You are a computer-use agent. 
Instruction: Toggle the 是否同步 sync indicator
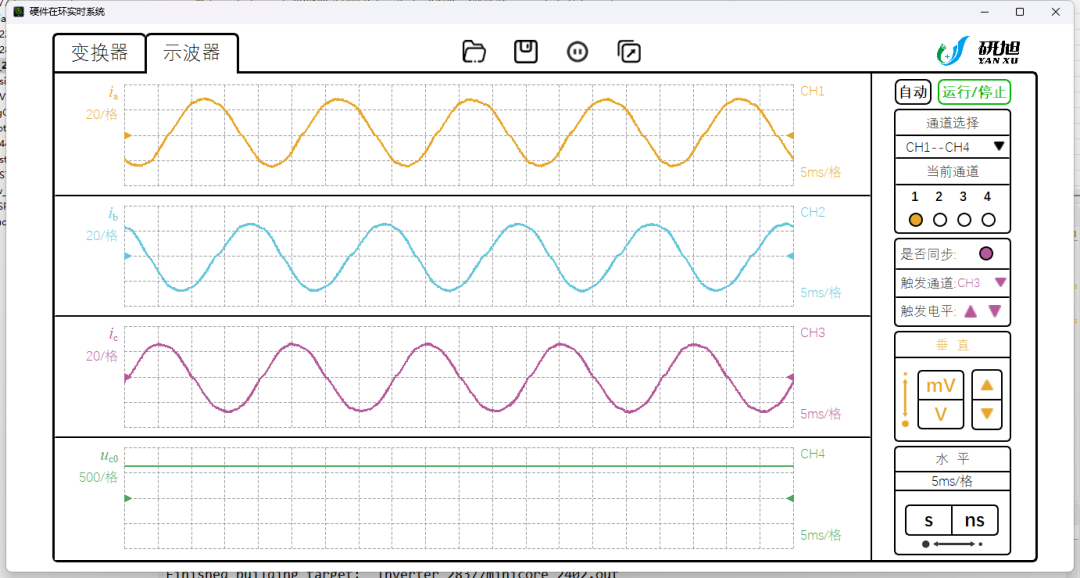coord(986,254)
